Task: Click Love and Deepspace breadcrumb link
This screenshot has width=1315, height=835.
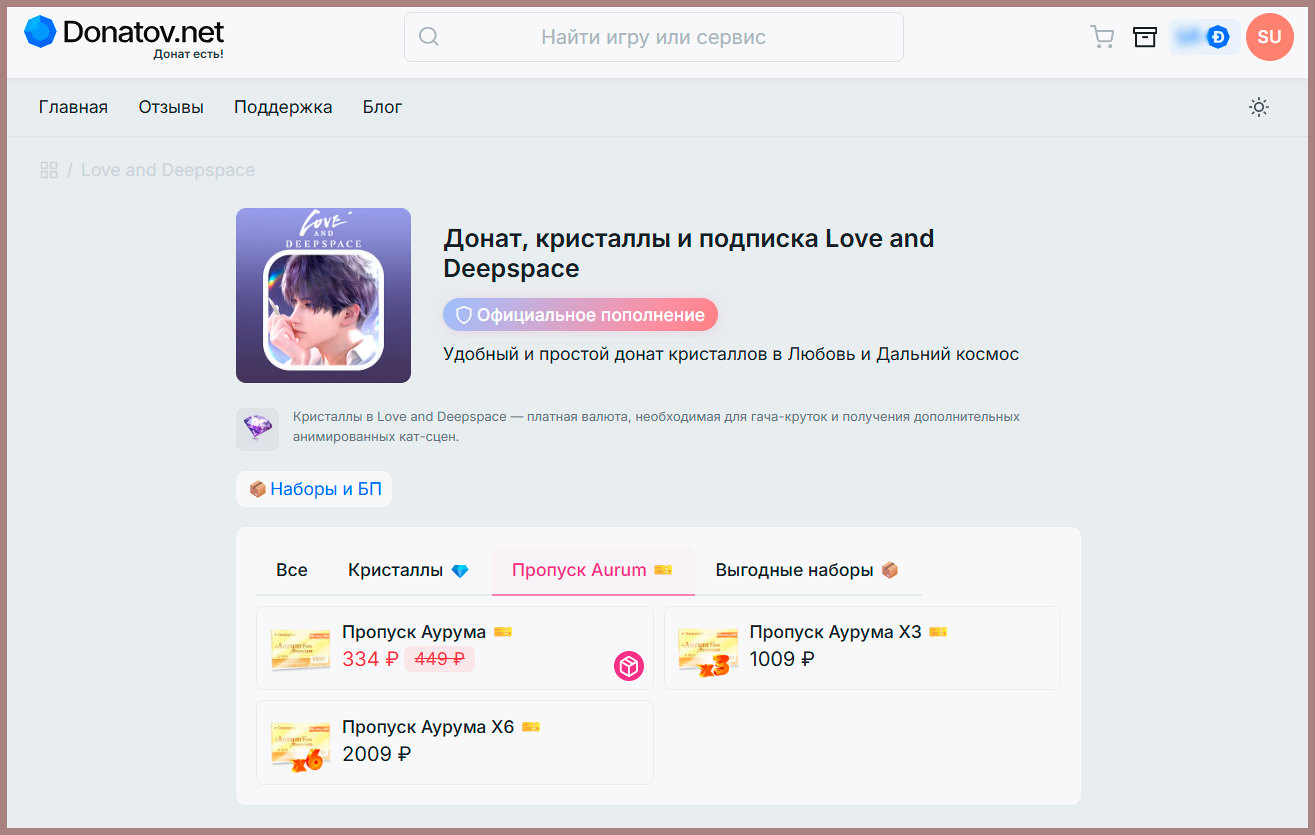Action: click(168, 170)
